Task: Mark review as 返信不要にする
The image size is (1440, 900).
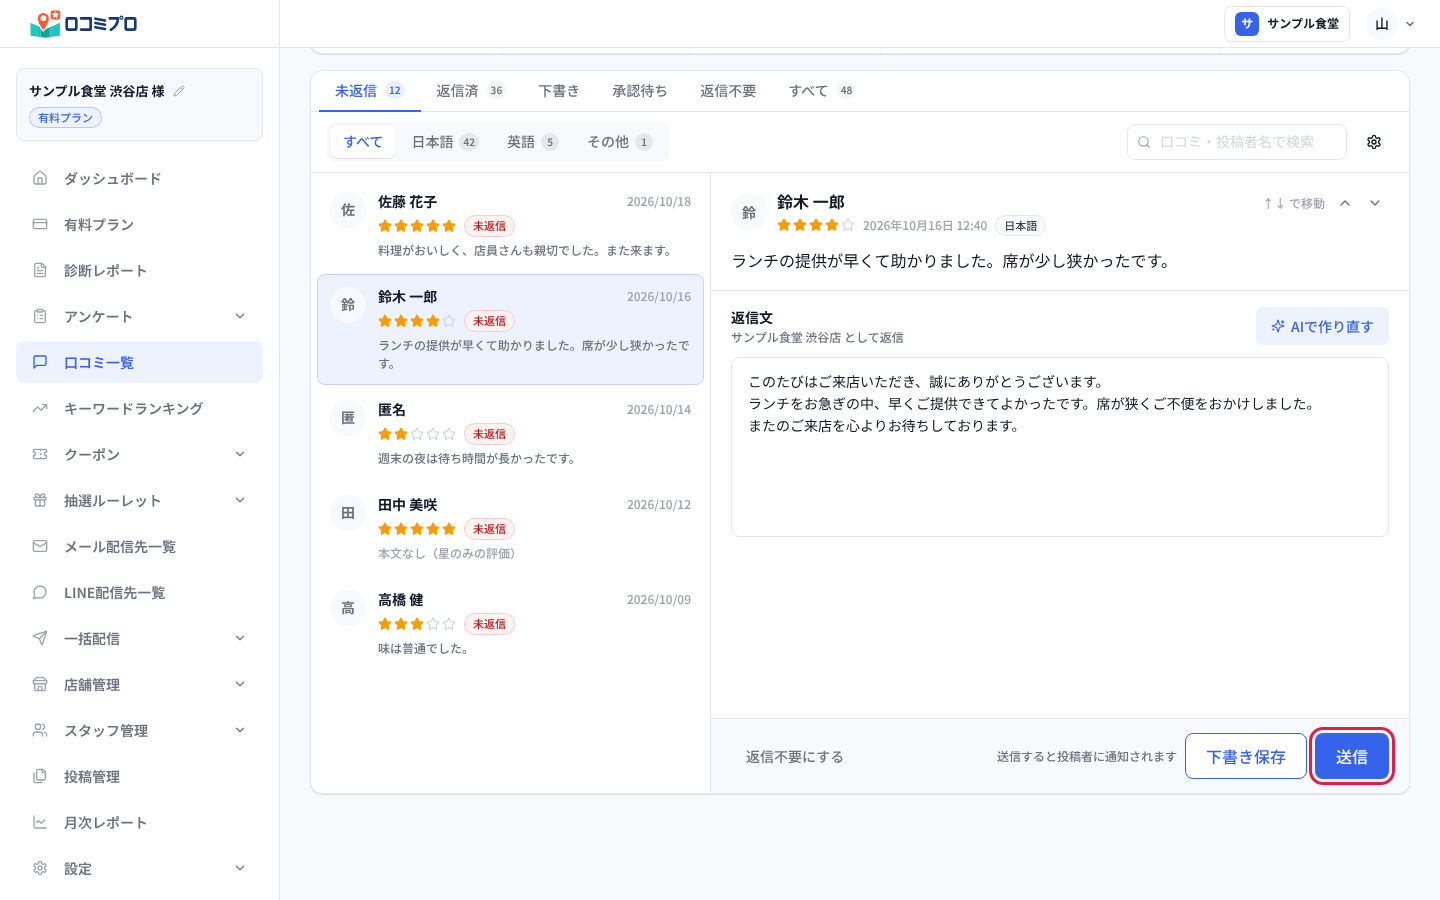Action: 795,757
